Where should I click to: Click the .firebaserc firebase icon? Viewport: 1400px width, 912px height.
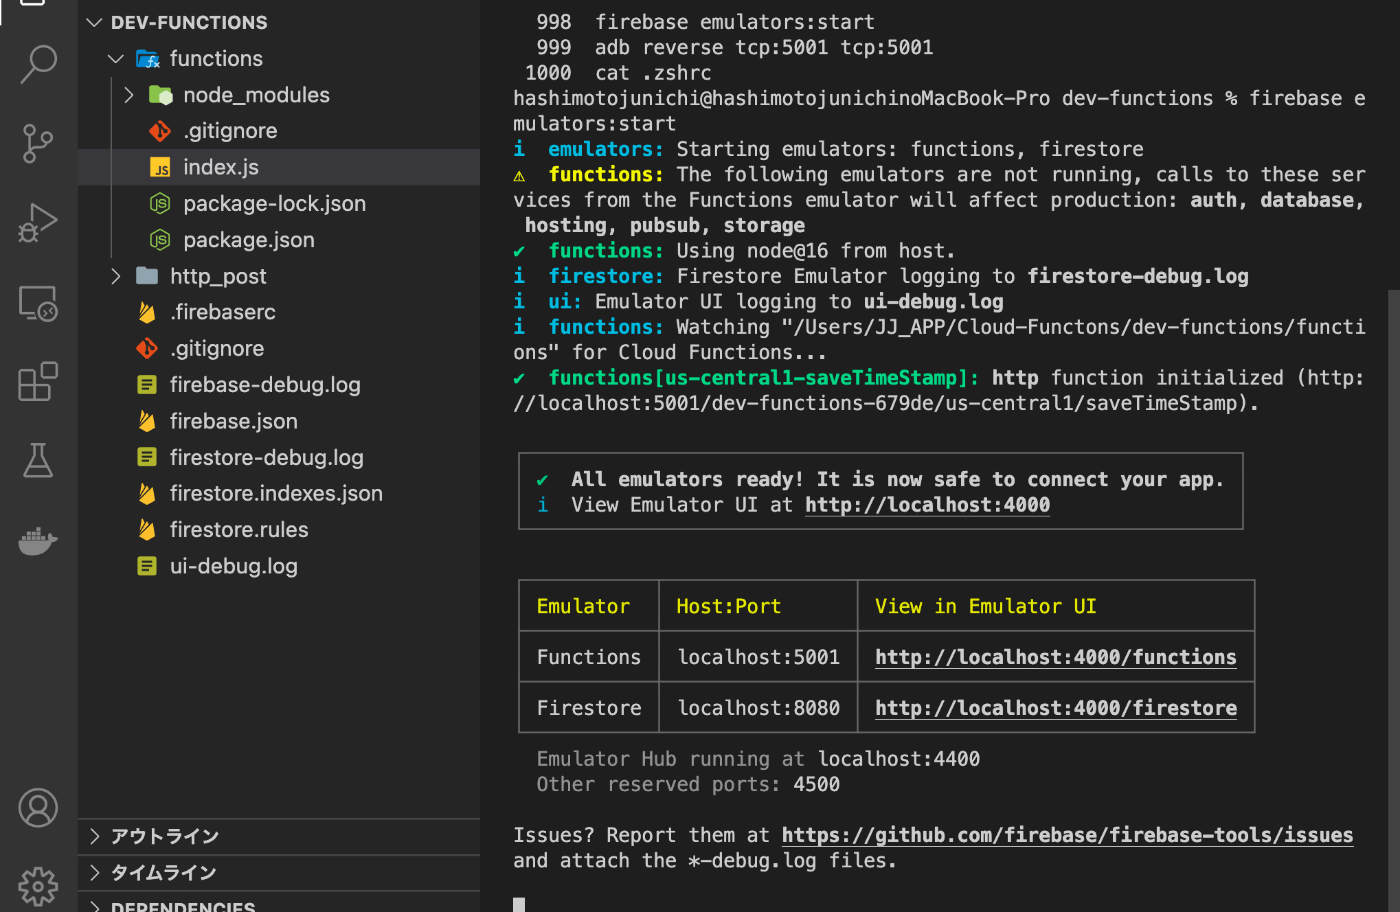147,312
